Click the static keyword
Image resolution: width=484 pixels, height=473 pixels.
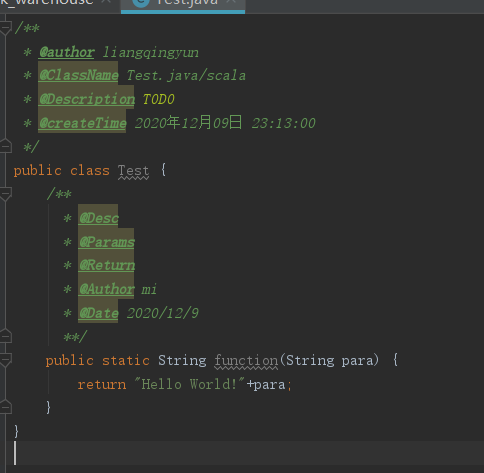coord(126,360)
